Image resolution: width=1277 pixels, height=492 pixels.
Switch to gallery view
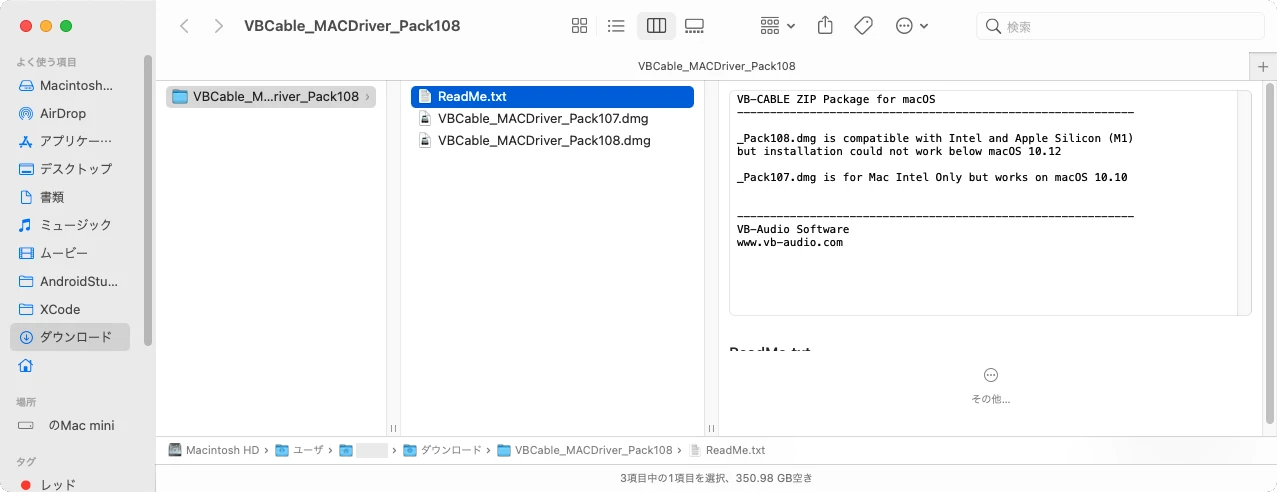[x=695, y=26]
